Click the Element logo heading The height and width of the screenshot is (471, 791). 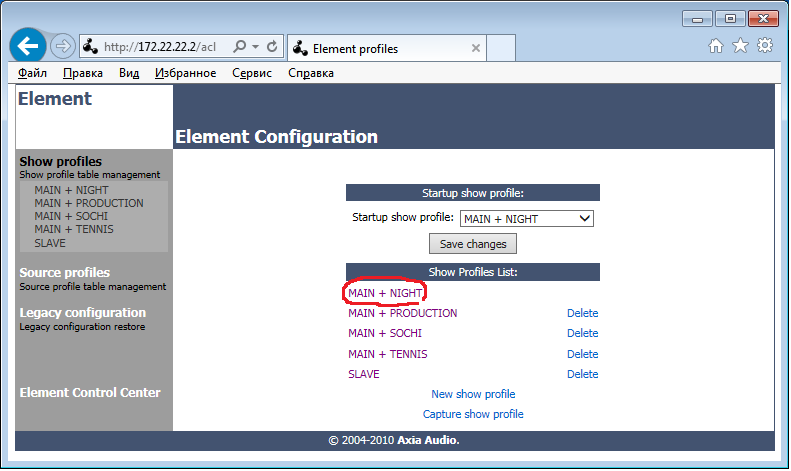pyautogui.click(x=54, y=99)
